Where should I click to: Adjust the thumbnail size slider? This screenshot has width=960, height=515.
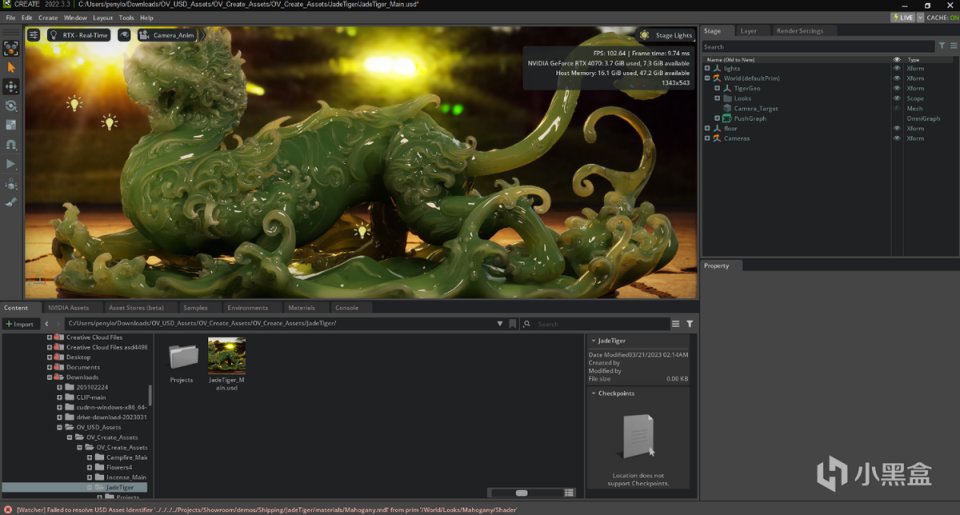click(521, 493)
